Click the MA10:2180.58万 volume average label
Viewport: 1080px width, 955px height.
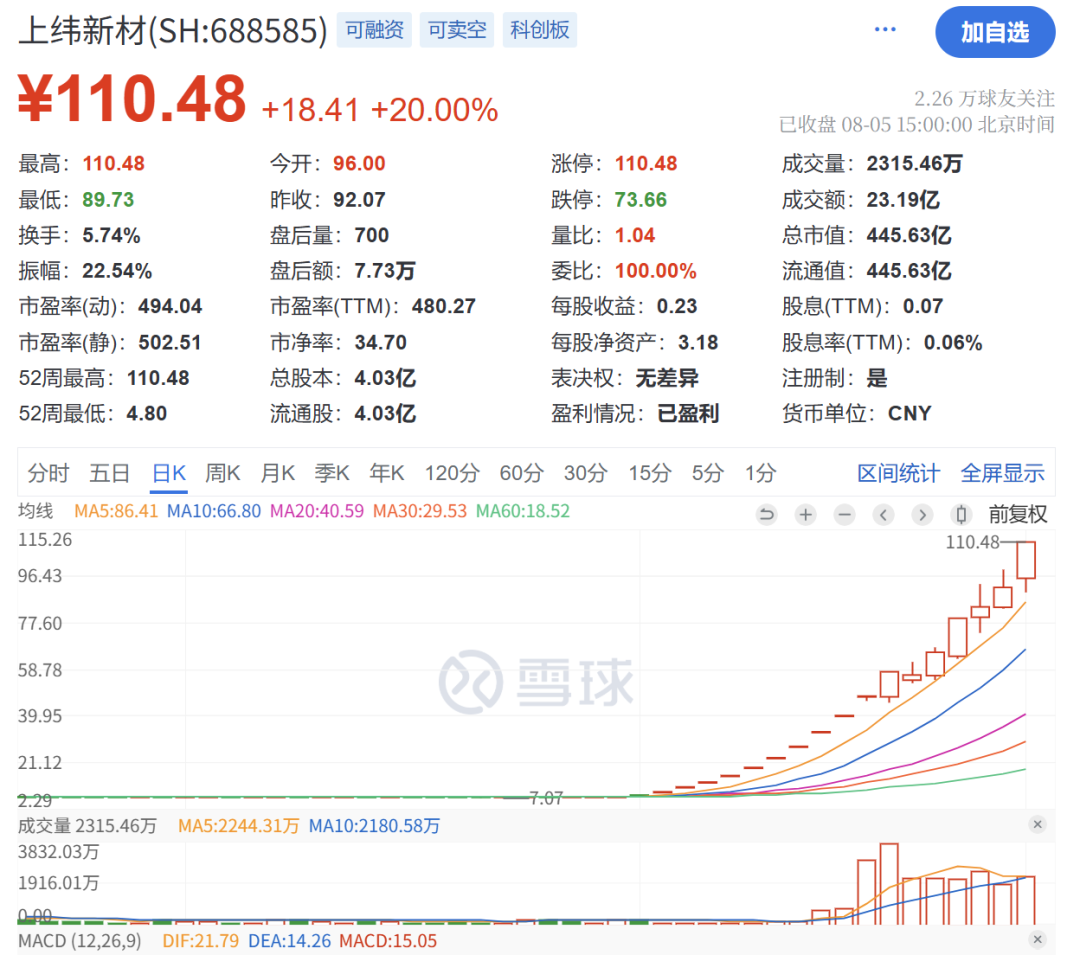tap(374, 826)
